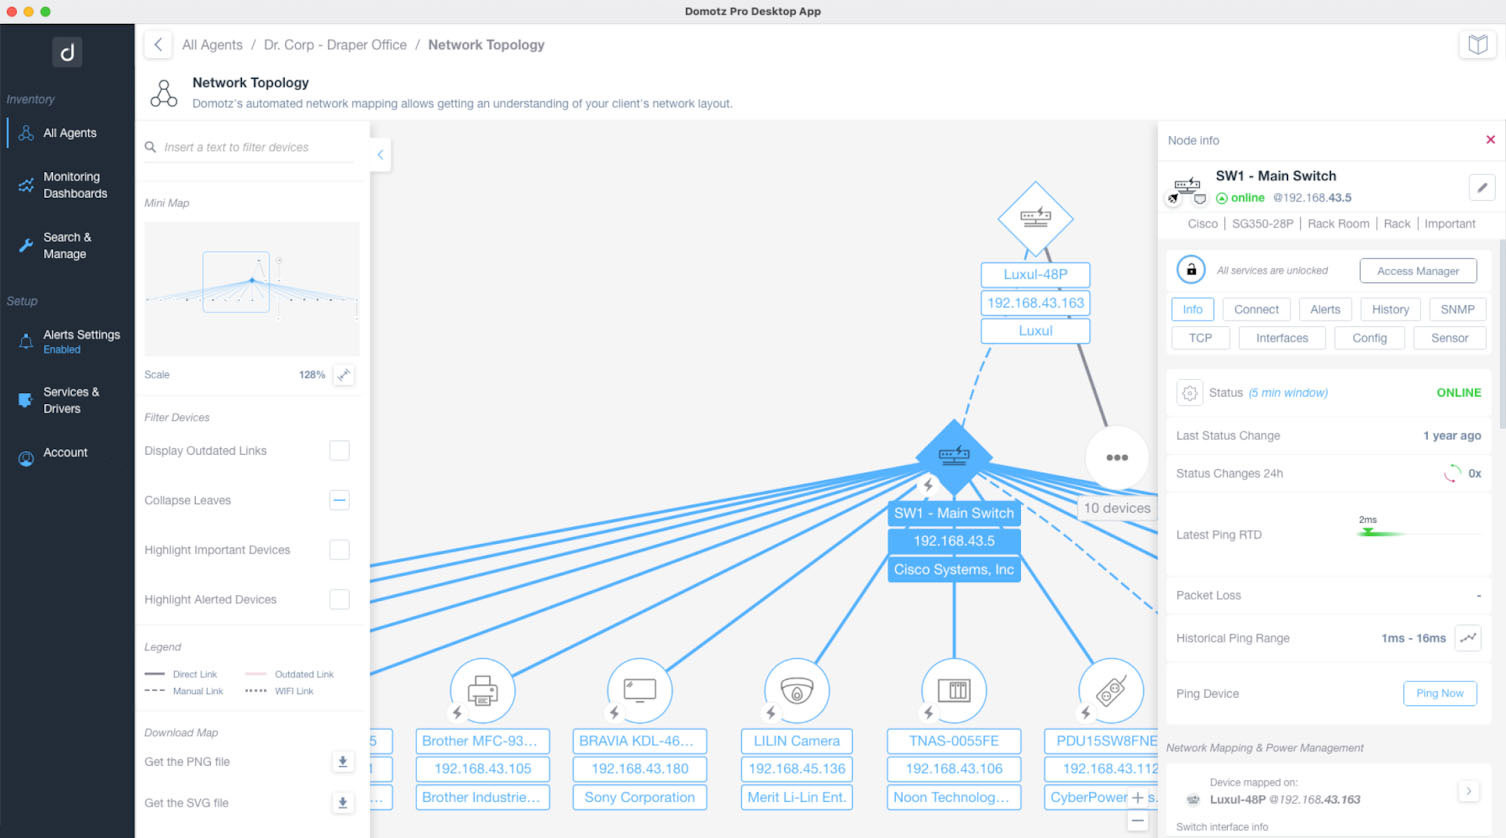Click the device filter text field
This screenshot has width=1506, height=838.
[x=250, y=146]
